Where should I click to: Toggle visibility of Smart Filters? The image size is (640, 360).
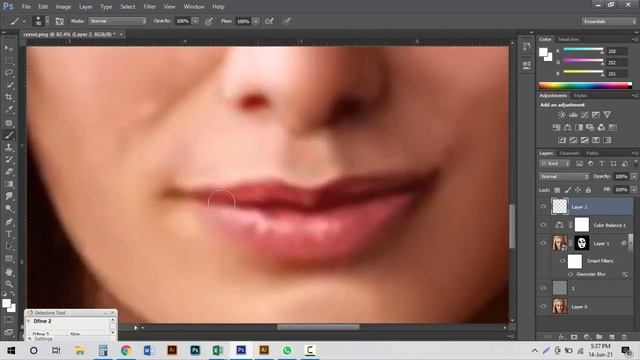pyautogui.click(x=562, y=261)
